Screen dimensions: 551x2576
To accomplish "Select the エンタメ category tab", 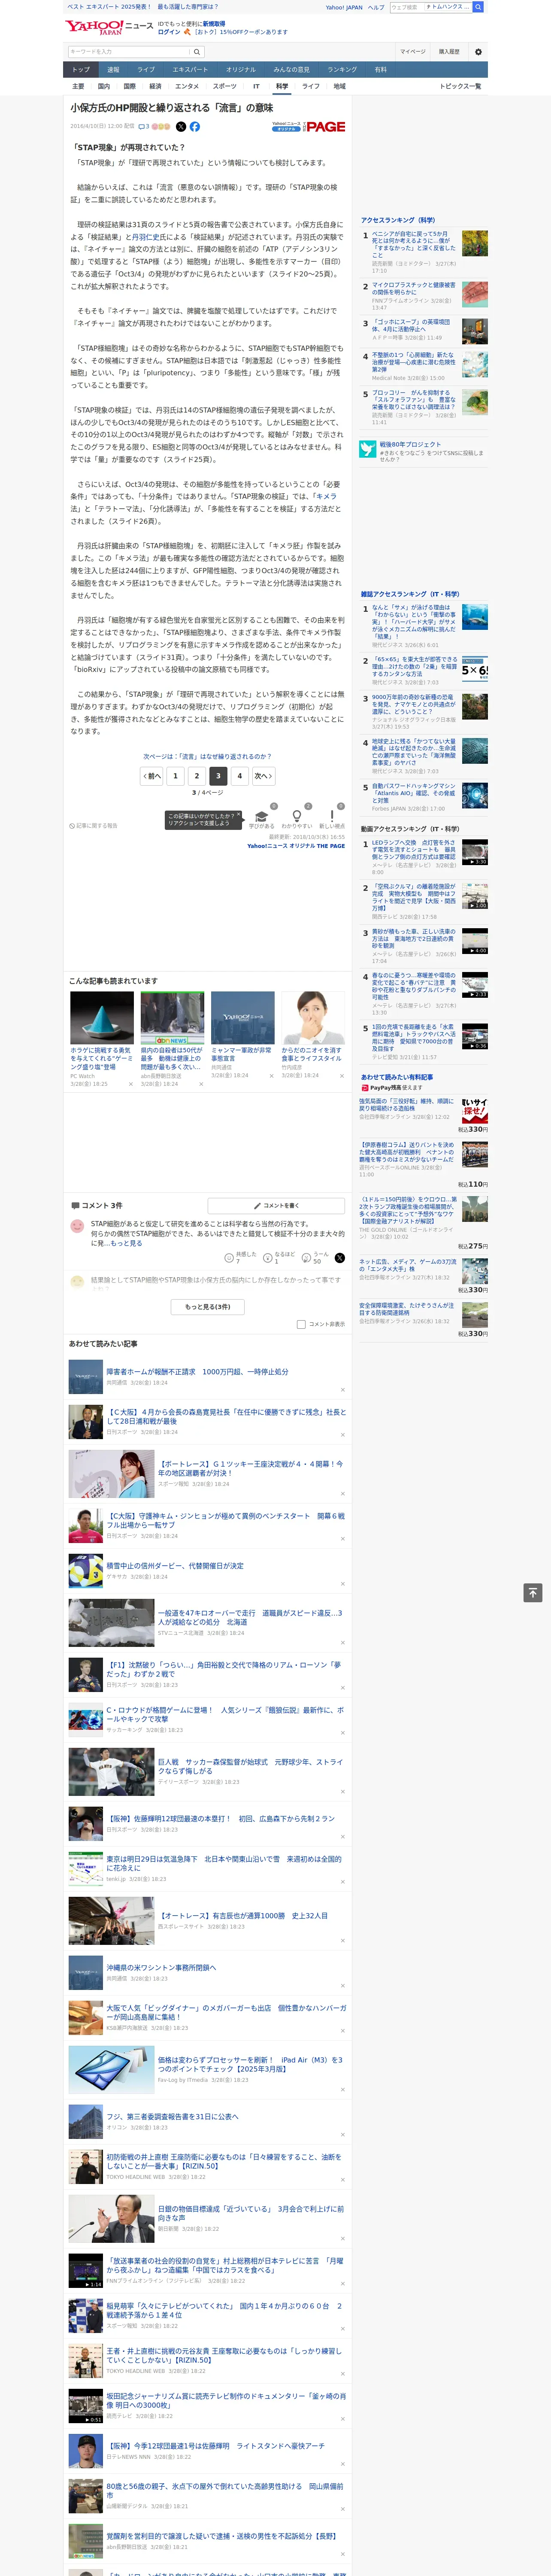I will (187, 87).
